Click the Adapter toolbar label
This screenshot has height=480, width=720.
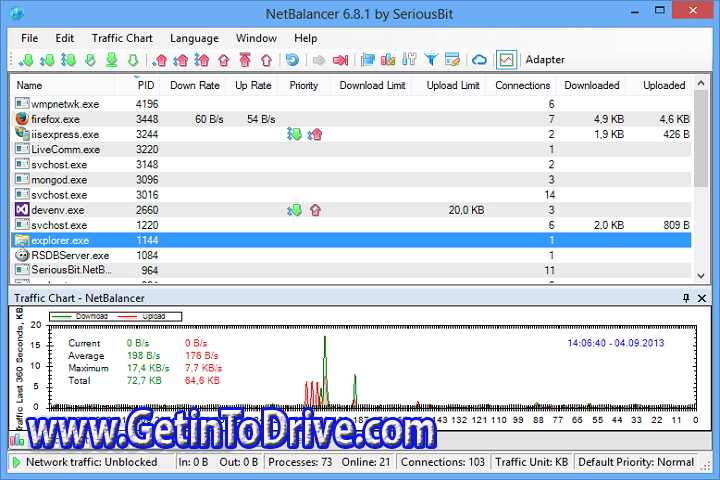pyautogui.click(x=545, y=60)
